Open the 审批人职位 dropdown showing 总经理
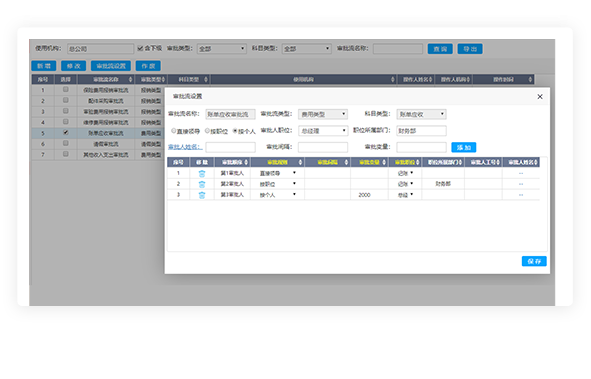The width and height of the screenshot is (591, 379). coord(323,131)
